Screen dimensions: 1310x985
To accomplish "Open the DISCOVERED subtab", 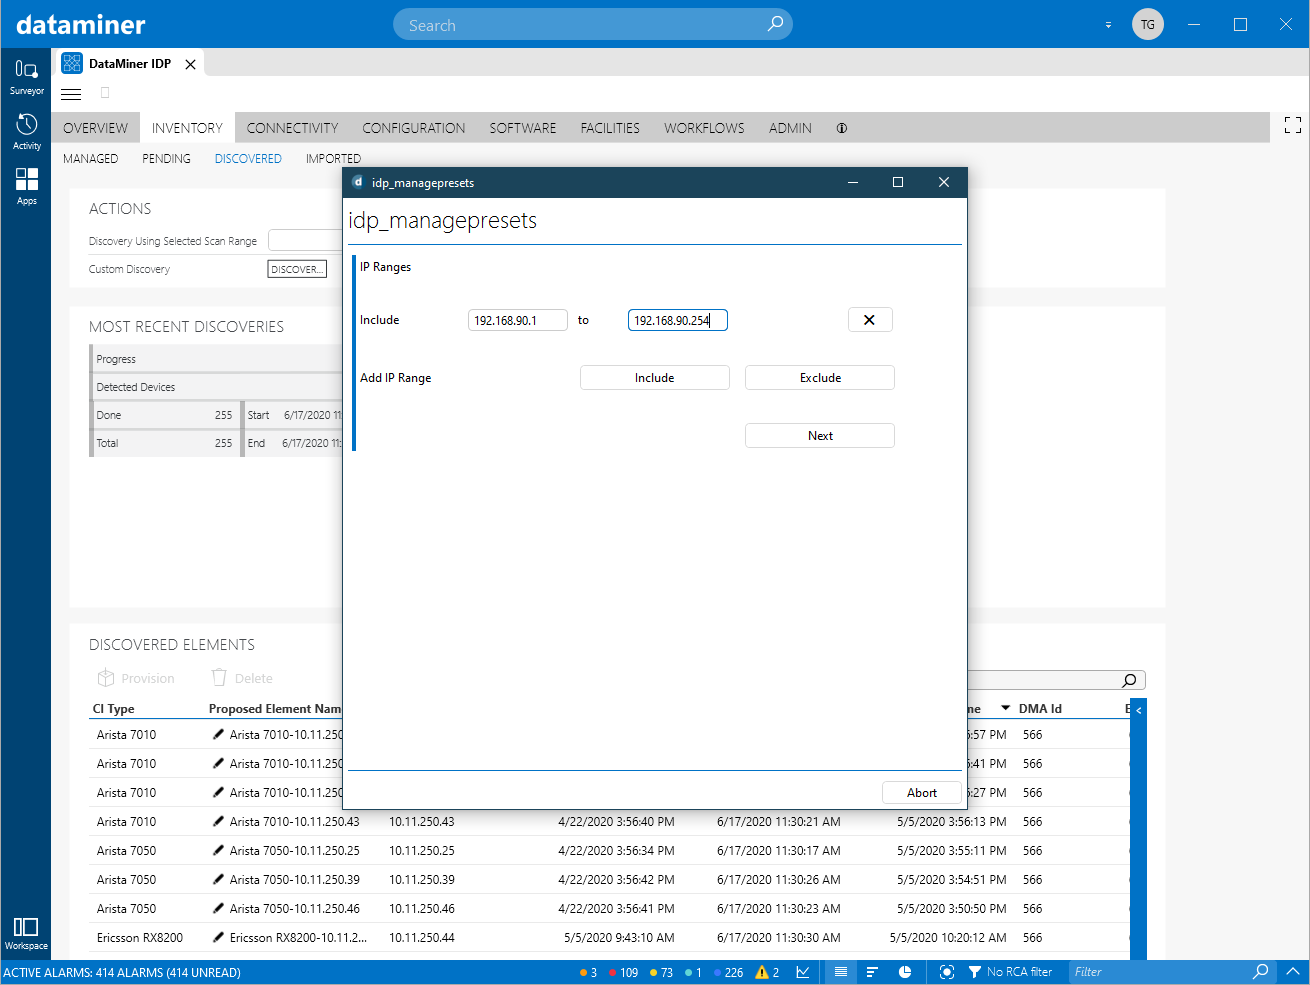I will click(248, 159).
